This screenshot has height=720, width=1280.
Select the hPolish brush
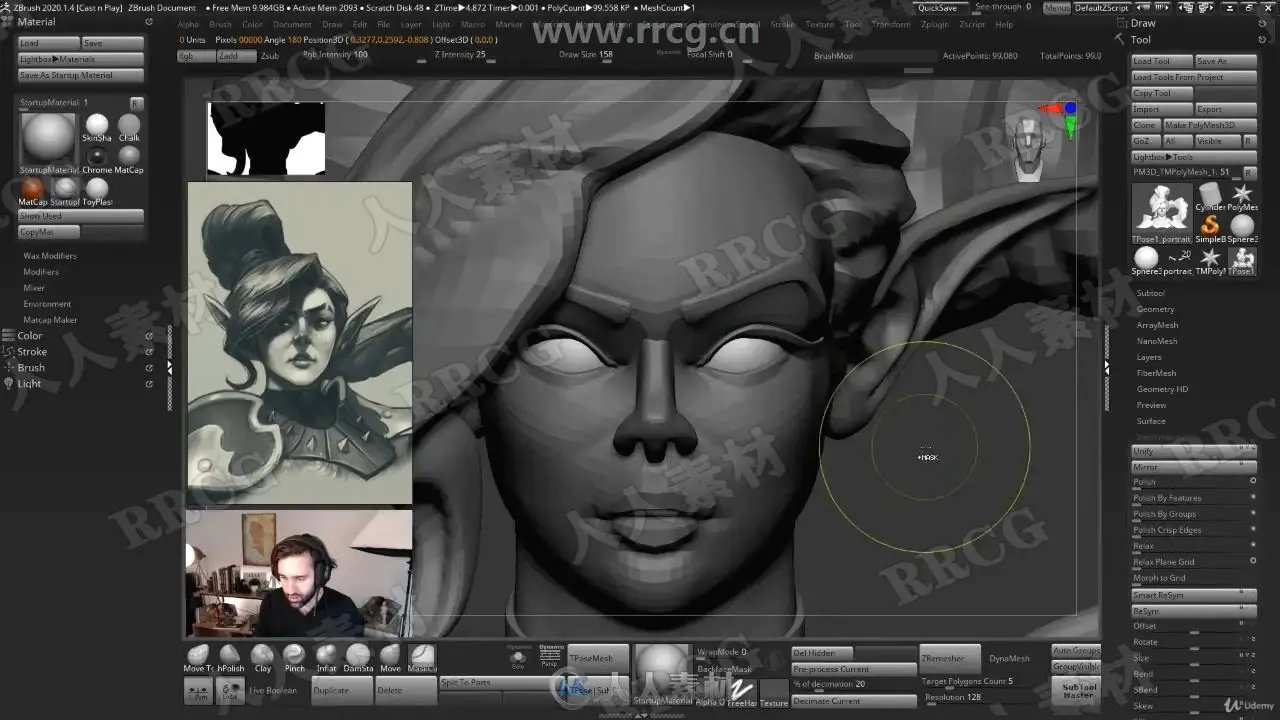[230, 657]
